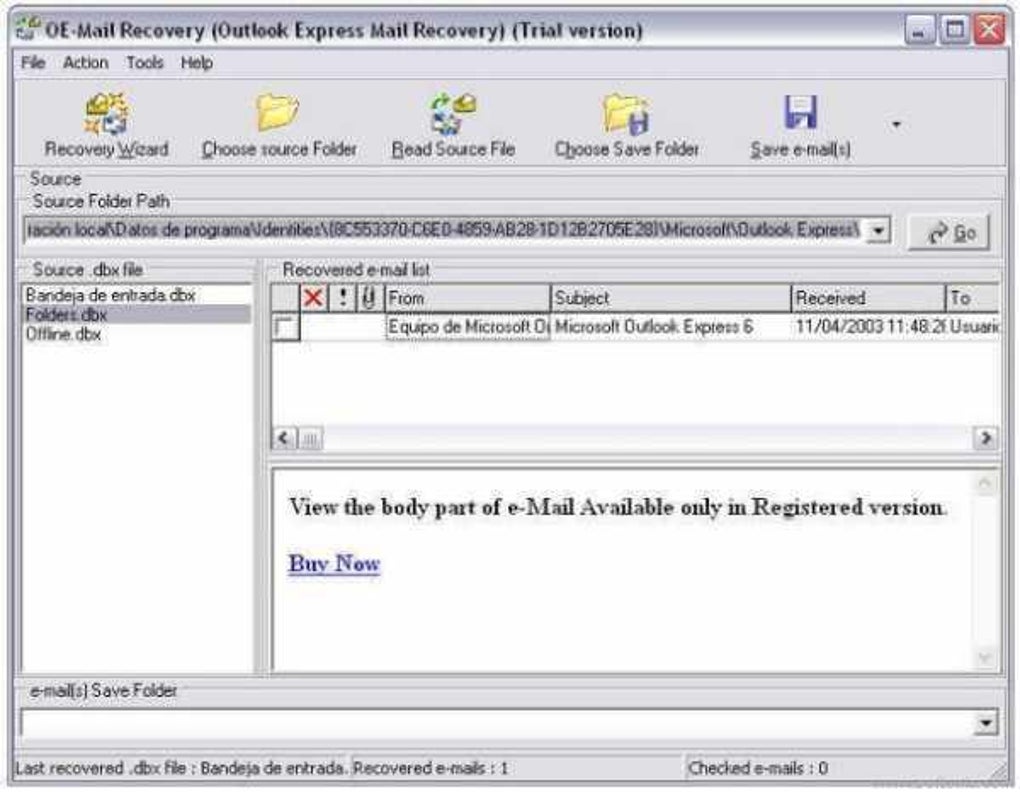Click the Recovered e-mails : 1 status
This screenshot has width=1020, height=792.
429,769
